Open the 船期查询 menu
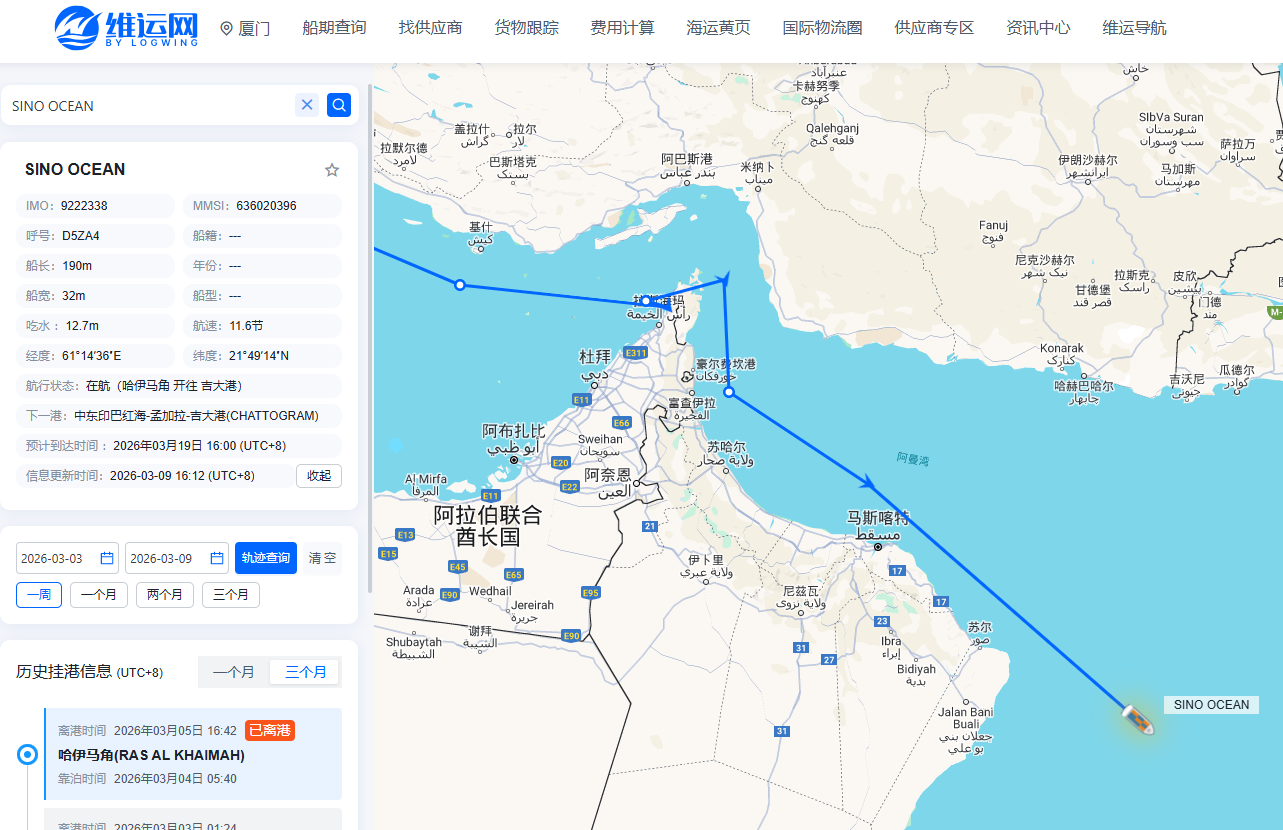The width and height of the screenshot is (1283, 830). click(x=334, y=28)
